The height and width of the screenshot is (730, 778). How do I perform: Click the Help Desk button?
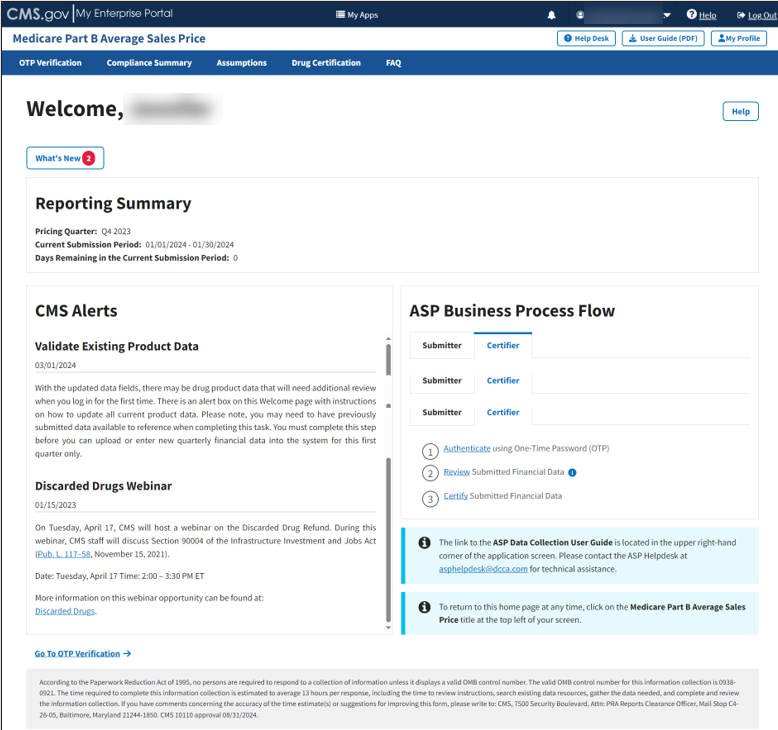point(586,38)
